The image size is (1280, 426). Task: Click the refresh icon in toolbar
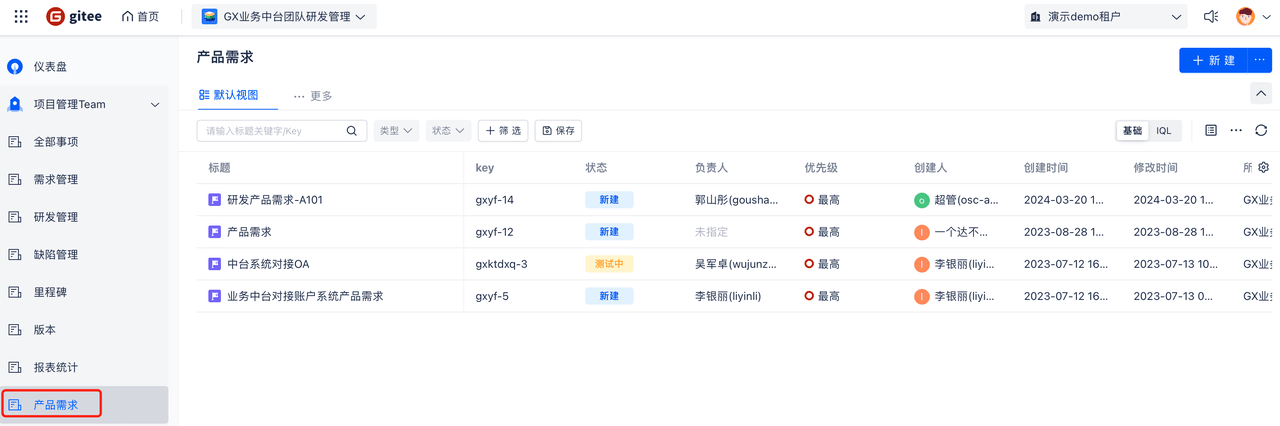click(x=1261, y=131)
